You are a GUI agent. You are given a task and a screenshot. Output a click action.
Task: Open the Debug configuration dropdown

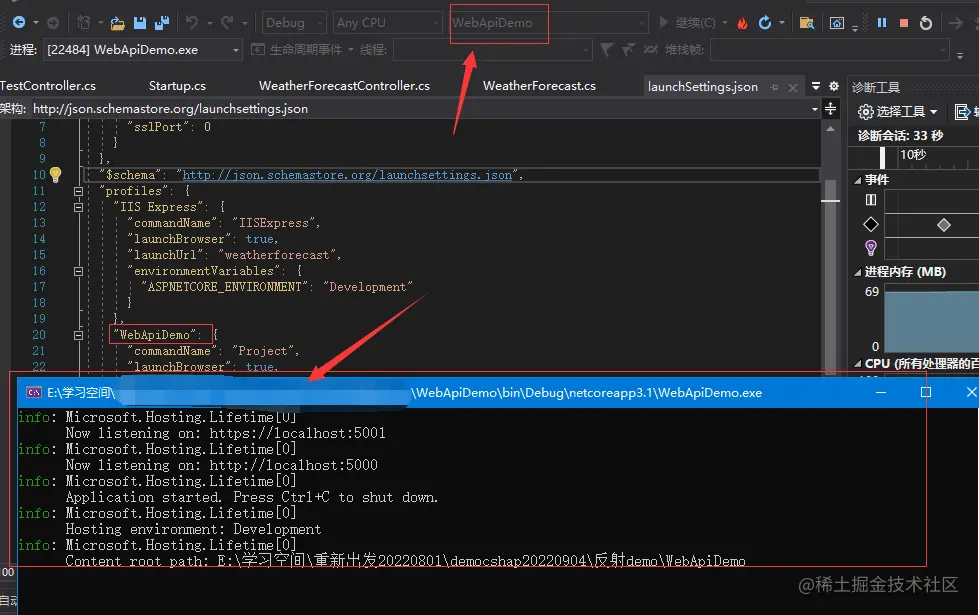pos(294,23)
